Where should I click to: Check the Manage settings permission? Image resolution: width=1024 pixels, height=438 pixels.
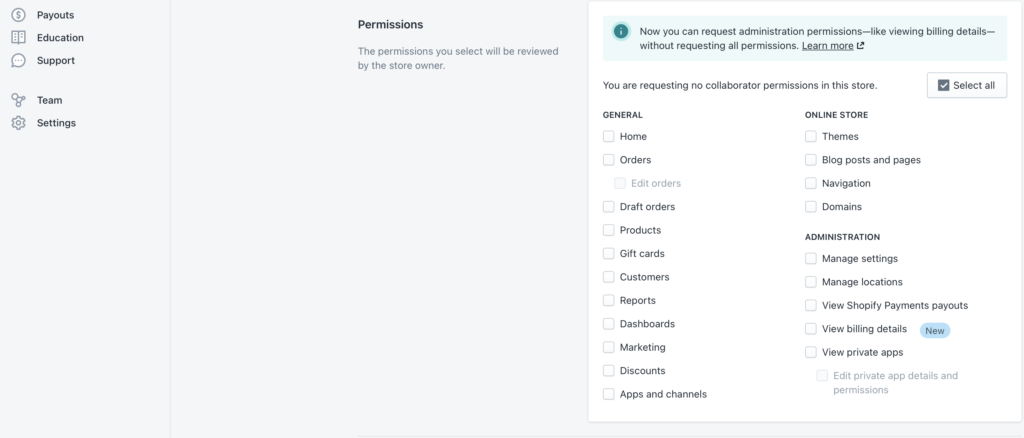click(x=811, y=258)
